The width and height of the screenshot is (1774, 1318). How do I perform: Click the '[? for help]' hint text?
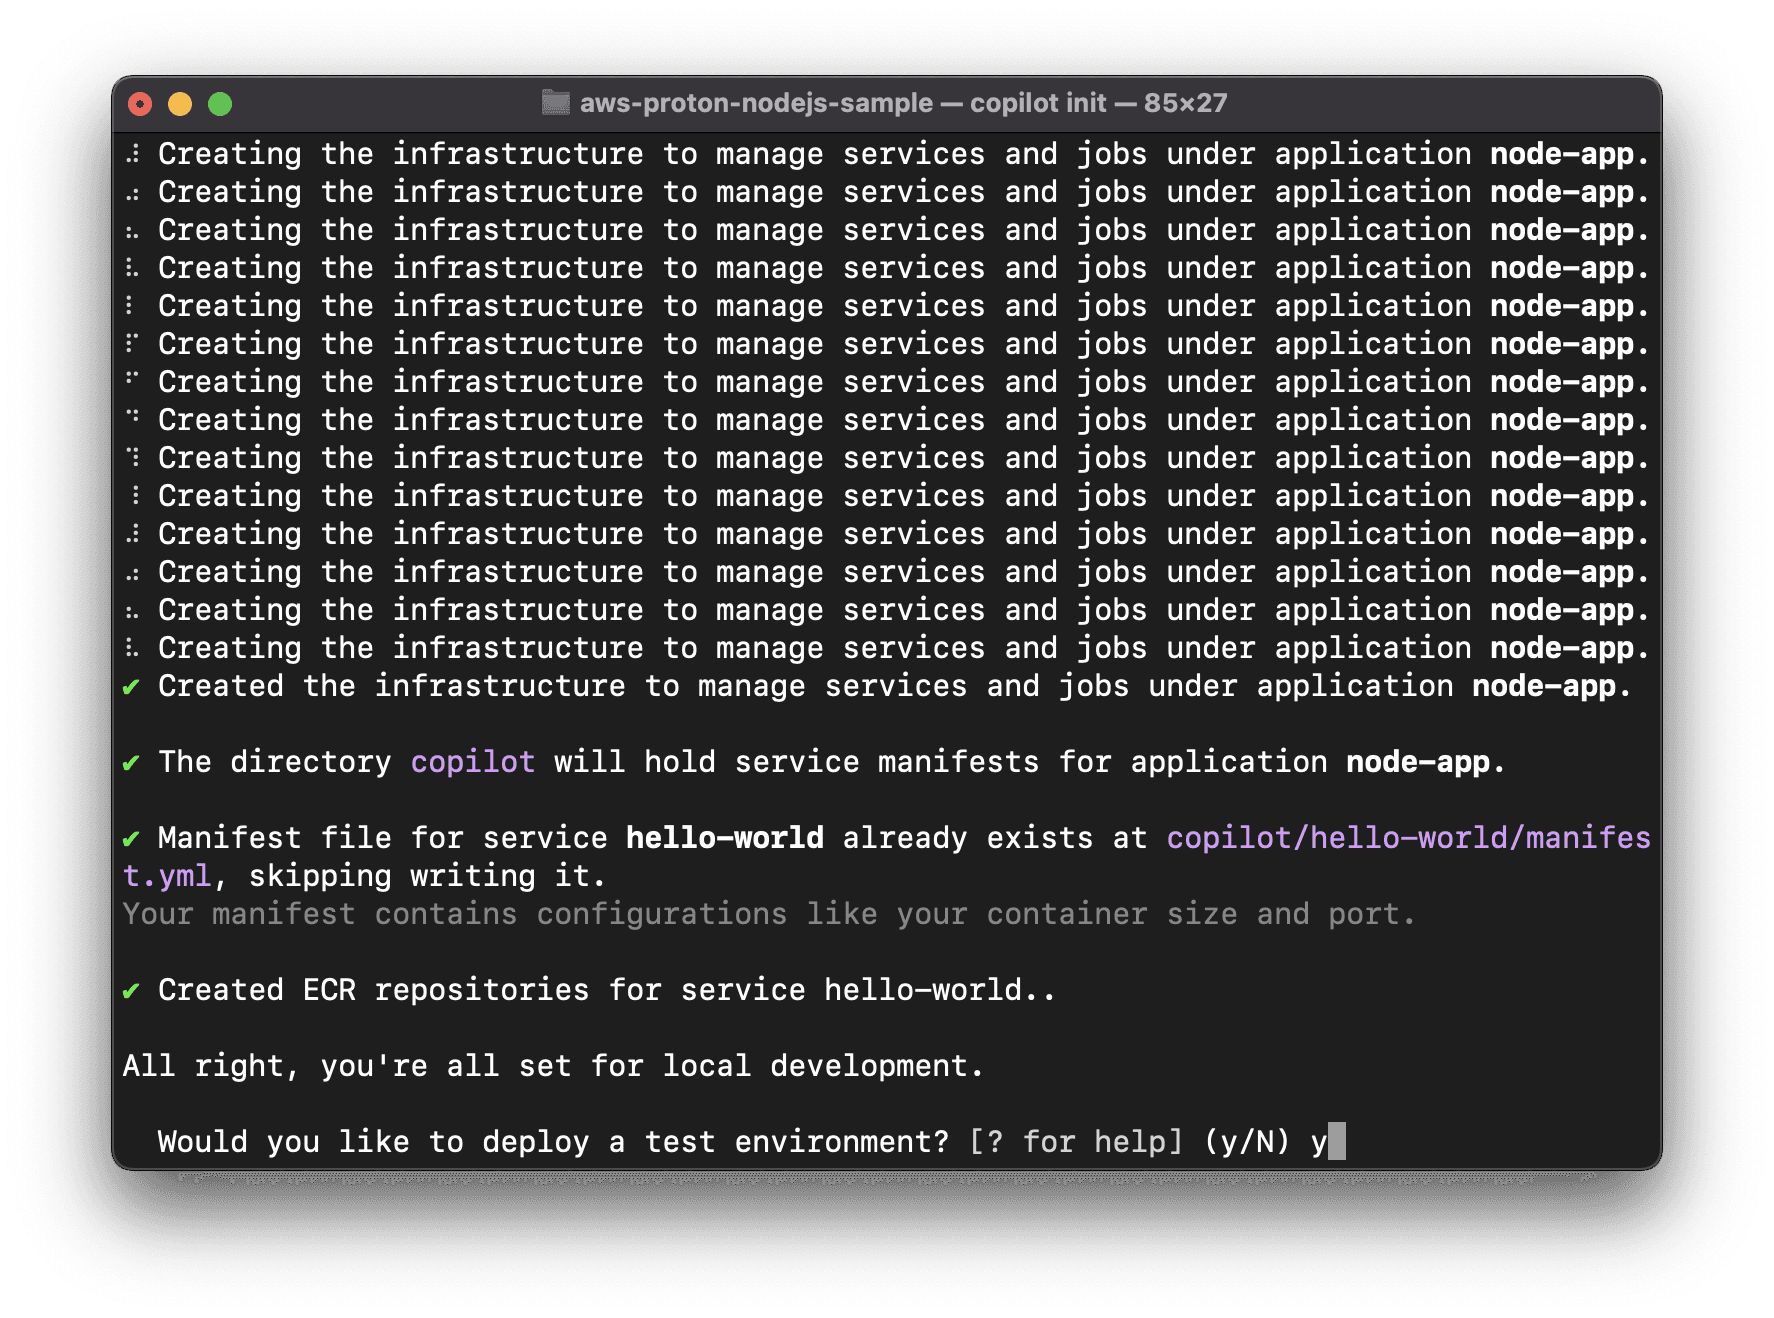(1076, 1141)
